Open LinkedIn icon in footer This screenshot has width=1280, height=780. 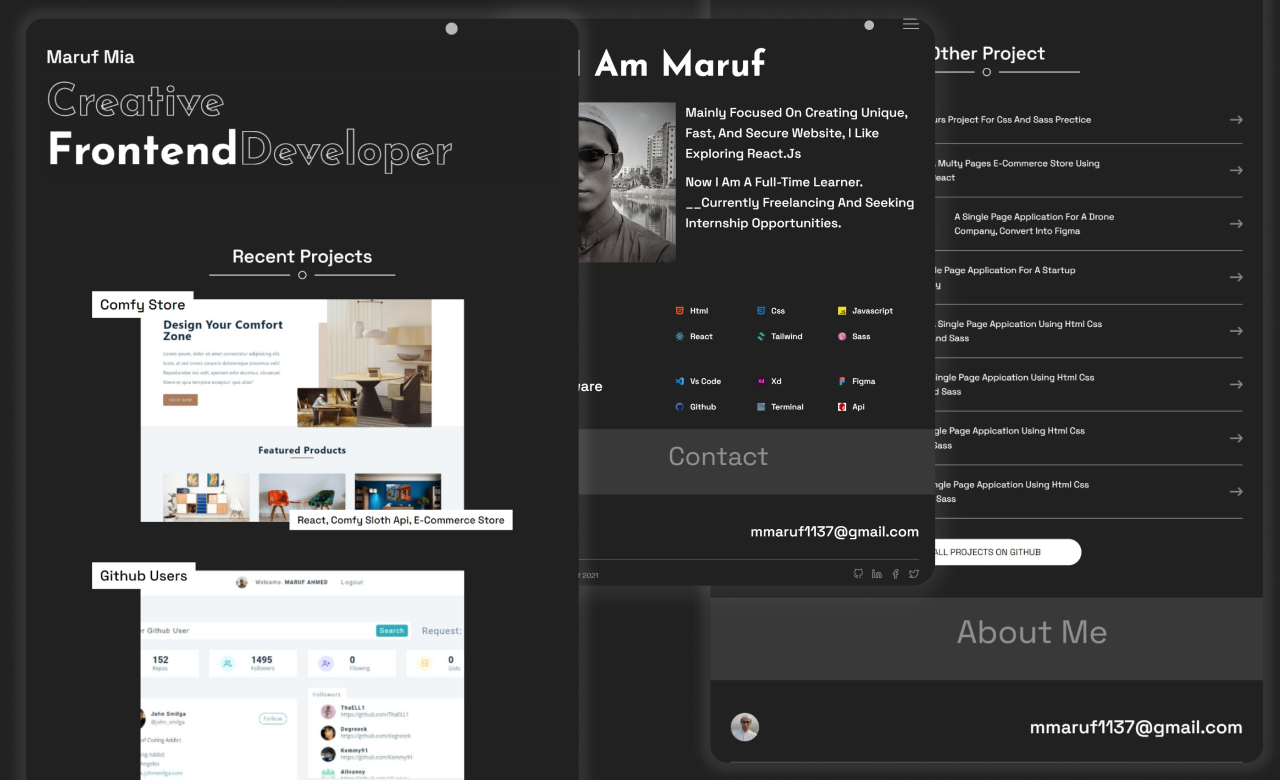tap(877, 574)
